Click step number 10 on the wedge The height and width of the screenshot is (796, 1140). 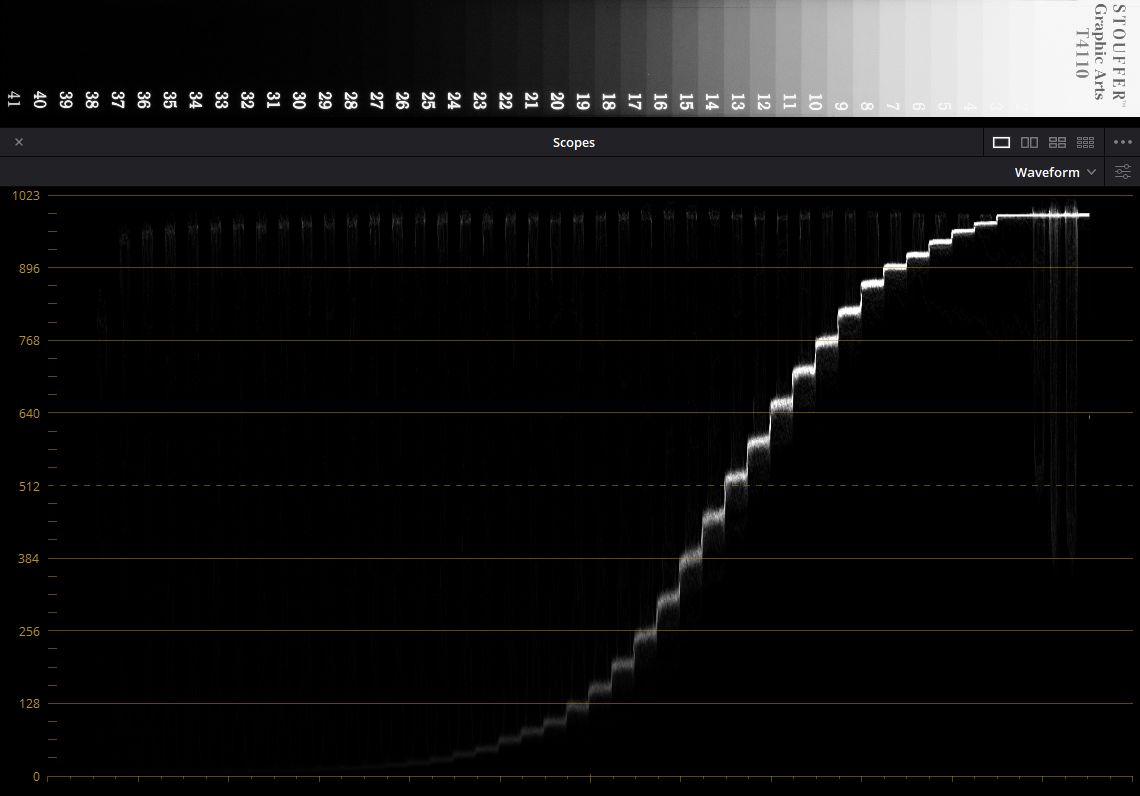pos(815,102)
